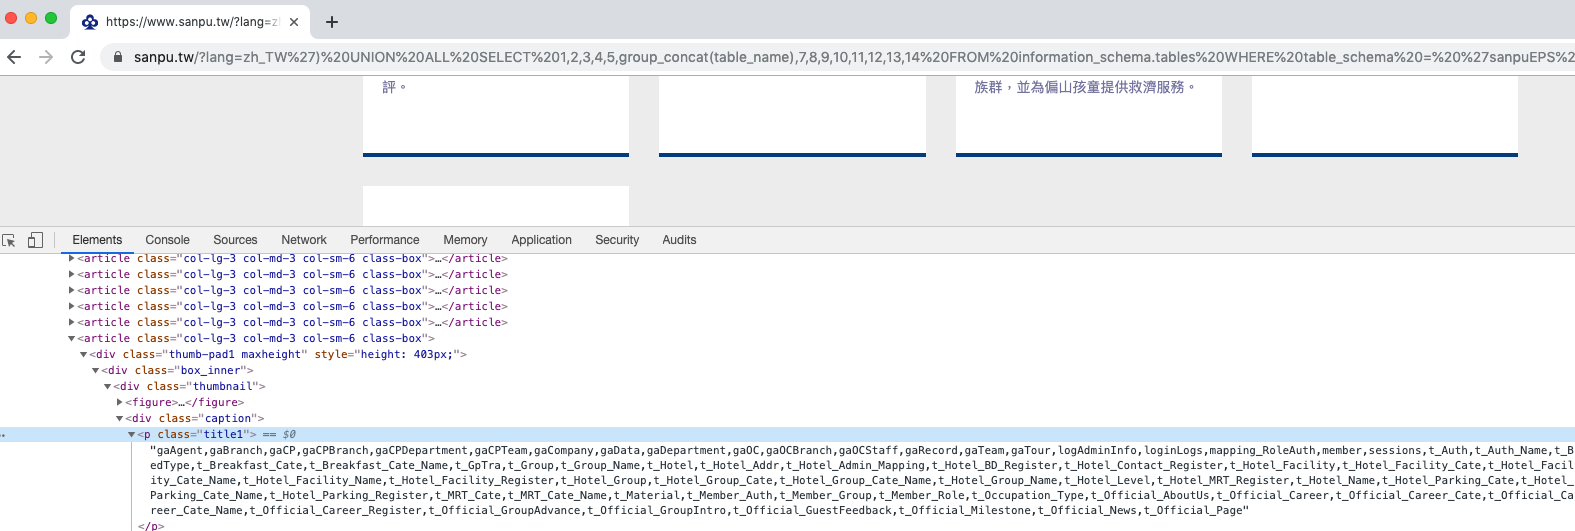Select the div class box_inner line
This screenshot has width=1575, height=531.
click(177, 370)
